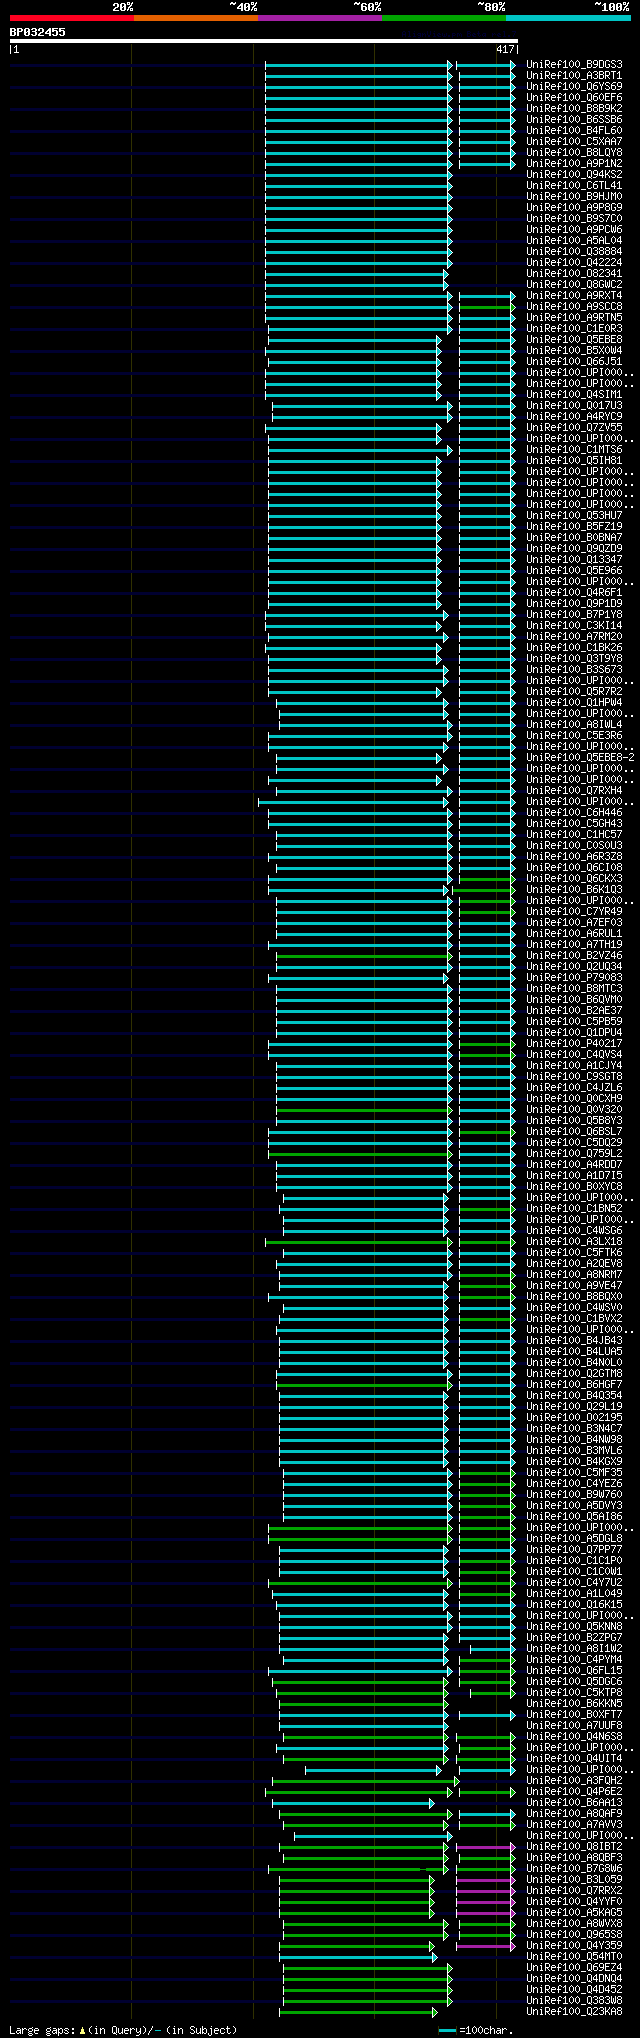Click the orange ~40% identity legend segment
The height and width of the screenshot is (2038, 640).
(x=196, y=18)
